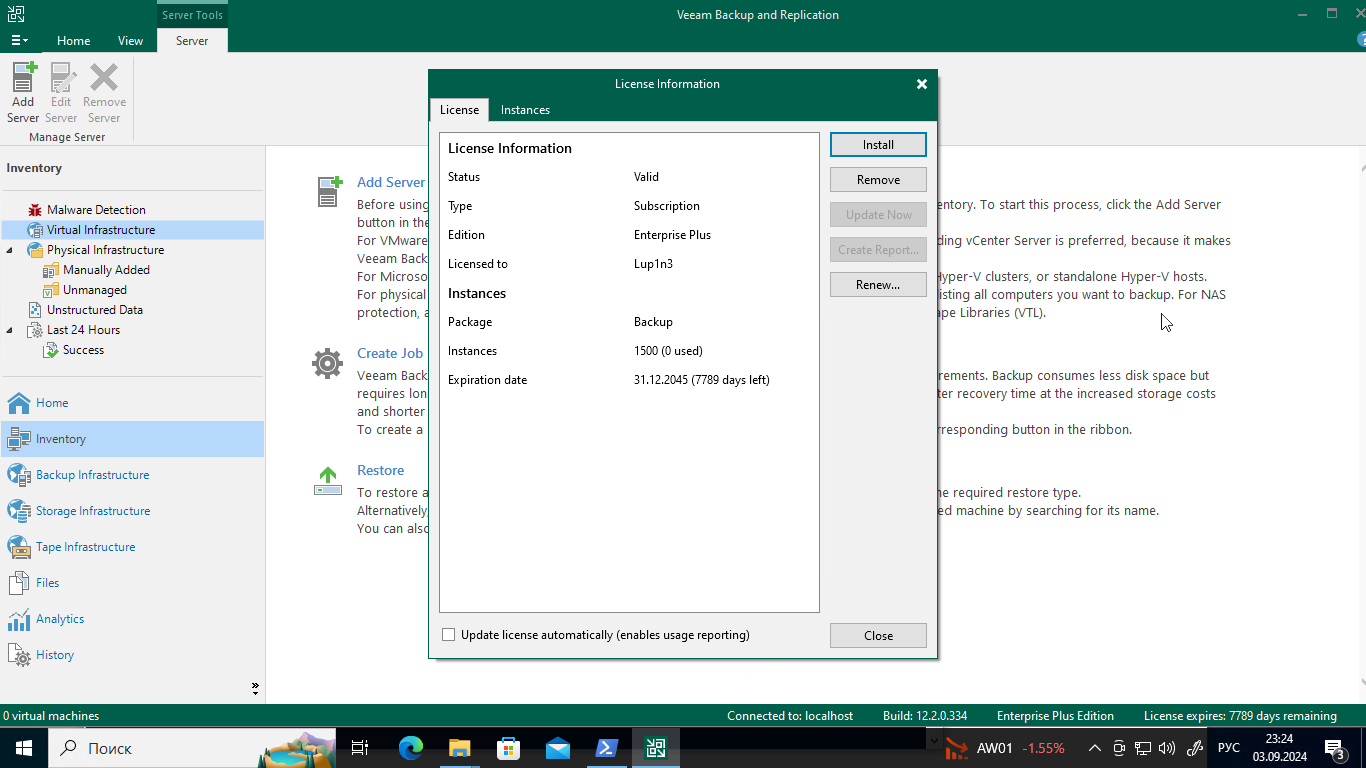Click the Remove license button

click(x=878, y=180)
